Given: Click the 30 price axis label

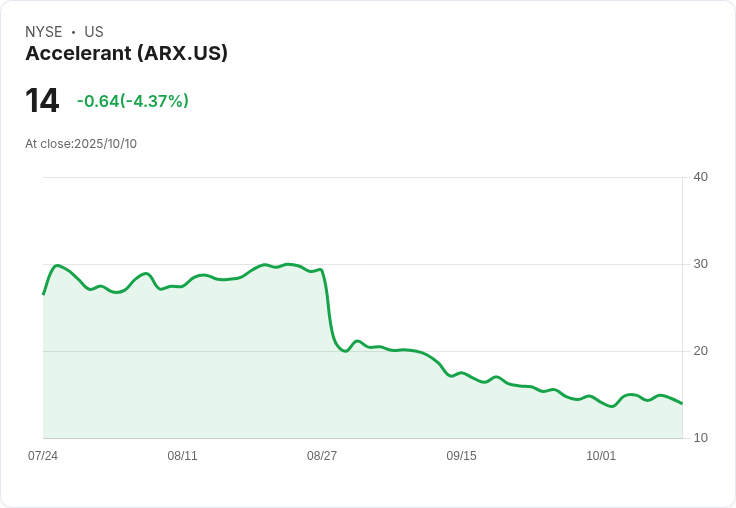Looking at the screenshot, I should pyautogui.click(x=700, y=264).
